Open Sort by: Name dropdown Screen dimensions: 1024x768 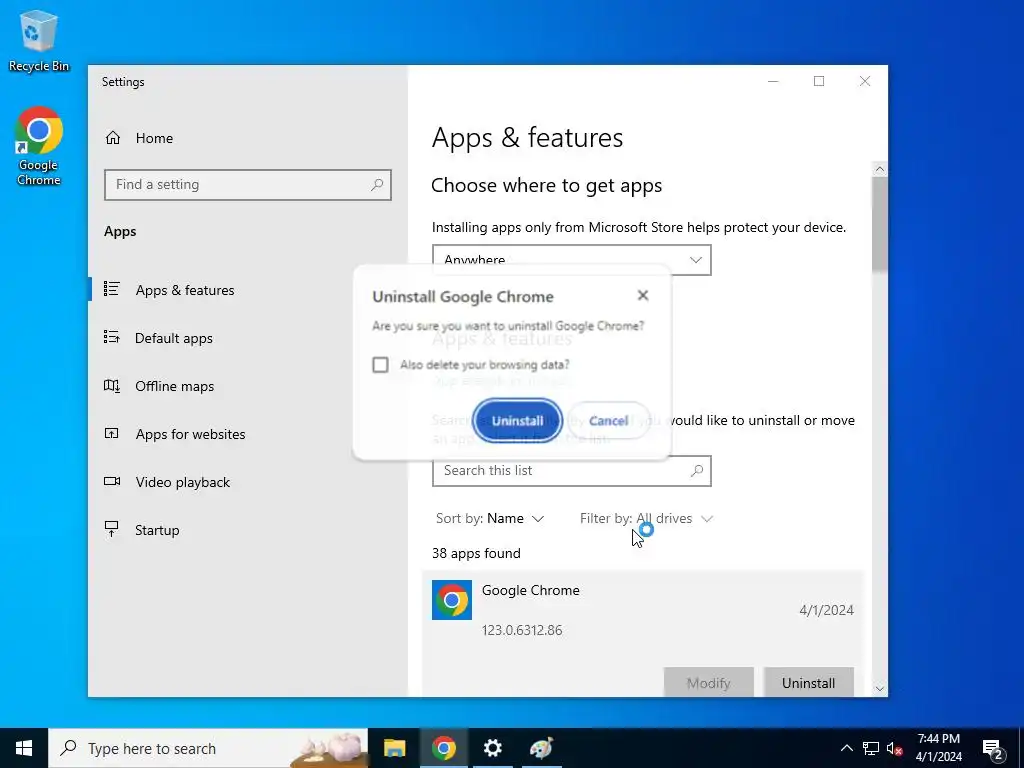coord(489,519)
